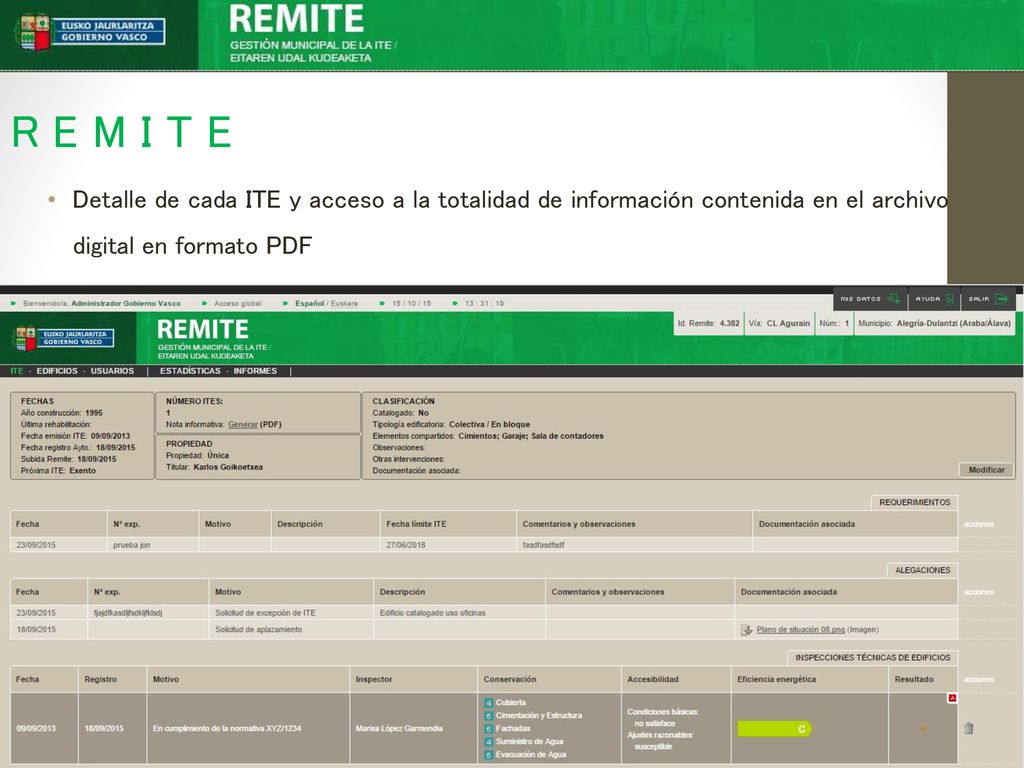Open the red PDF icon in Resultado cell
The image size is (1024, 768).
[952, 698]
